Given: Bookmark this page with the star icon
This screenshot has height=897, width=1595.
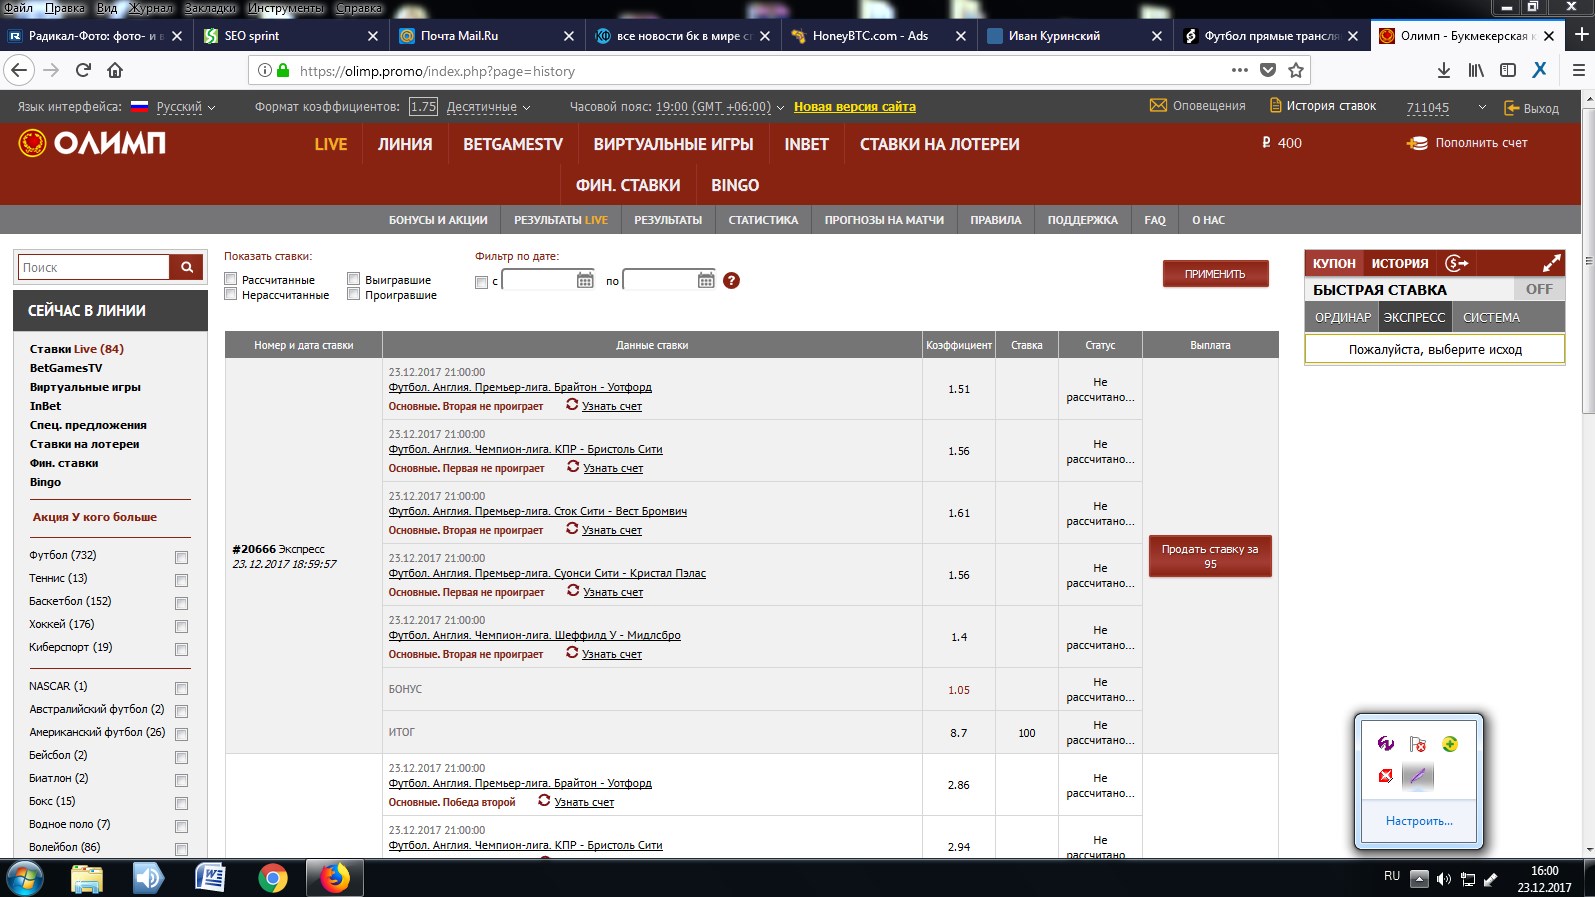Looking at the screenshot, I should (1296, 70).
